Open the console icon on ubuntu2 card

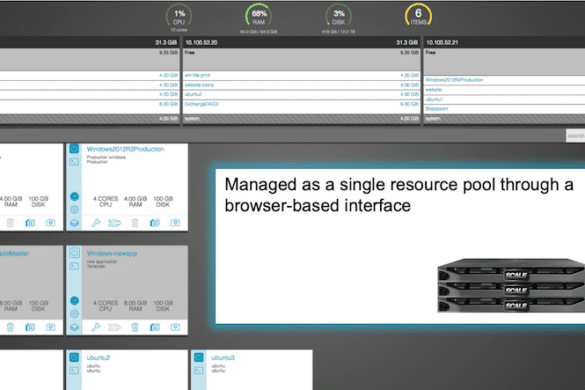(x=74, y=371)
